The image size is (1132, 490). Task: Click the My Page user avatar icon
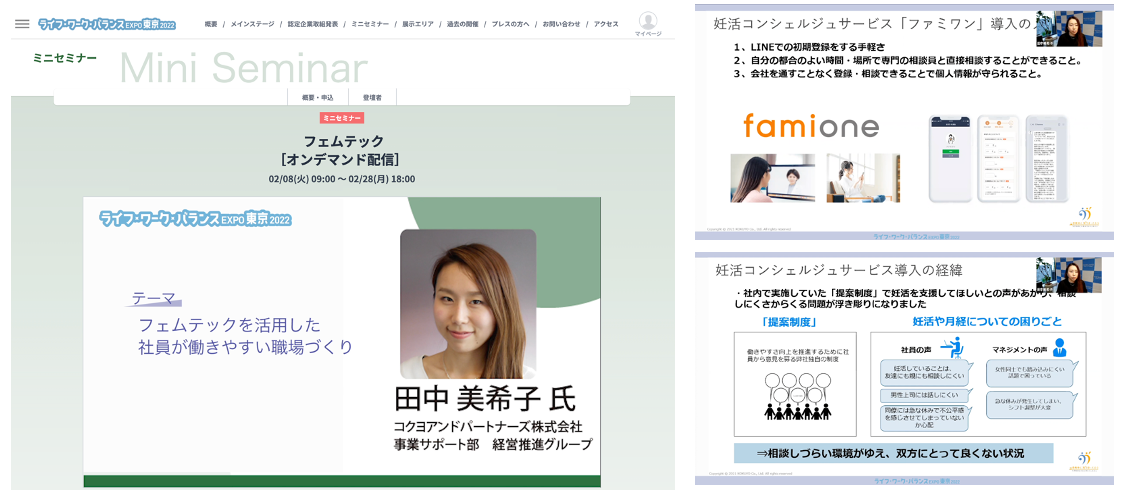(x=648, y=20)
